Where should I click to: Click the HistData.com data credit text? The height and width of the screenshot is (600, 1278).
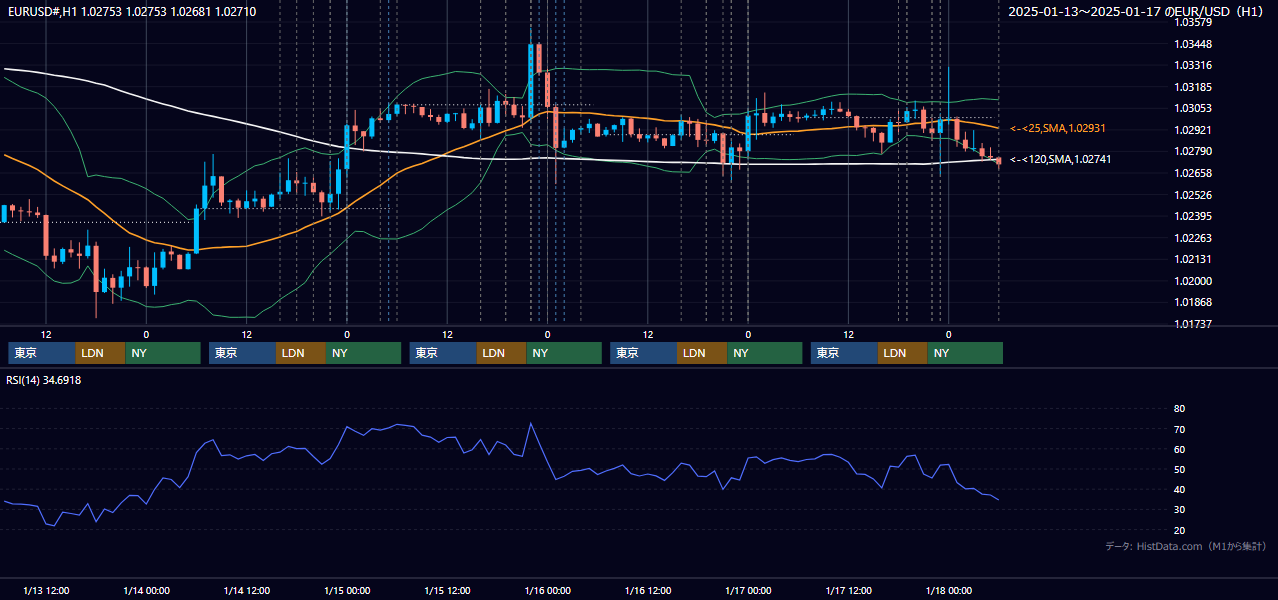click(1185, 547)
